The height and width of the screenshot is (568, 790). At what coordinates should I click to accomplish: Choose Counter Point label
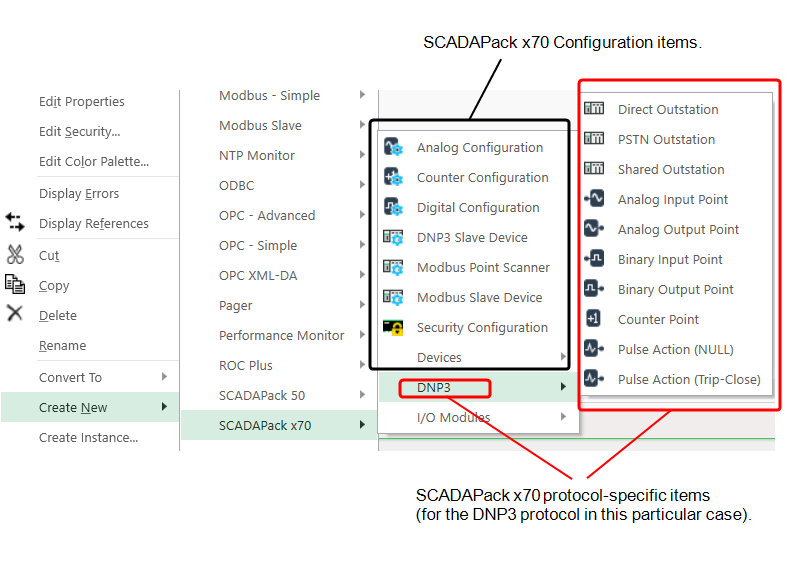(x=659, y=320)
